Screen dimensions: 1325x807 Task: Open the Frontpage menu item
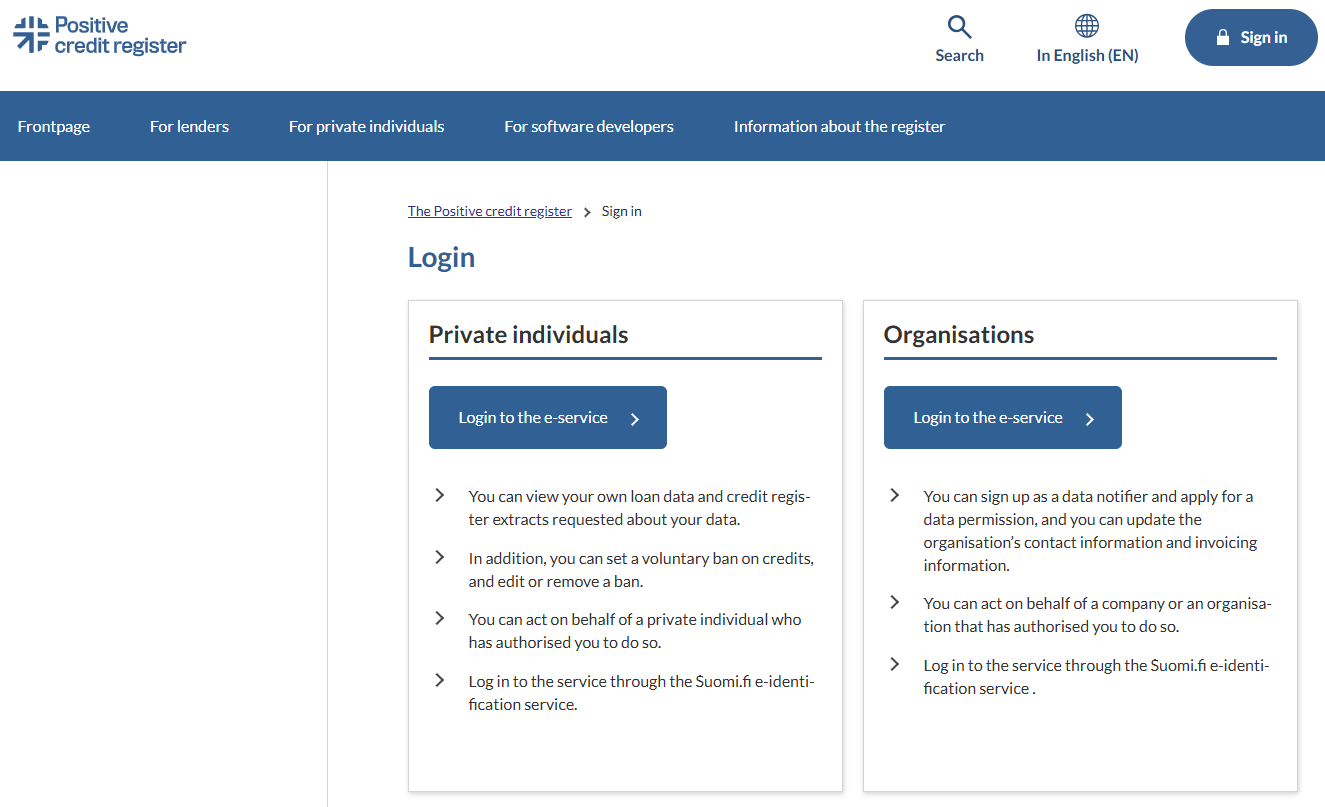click(54, 126)
